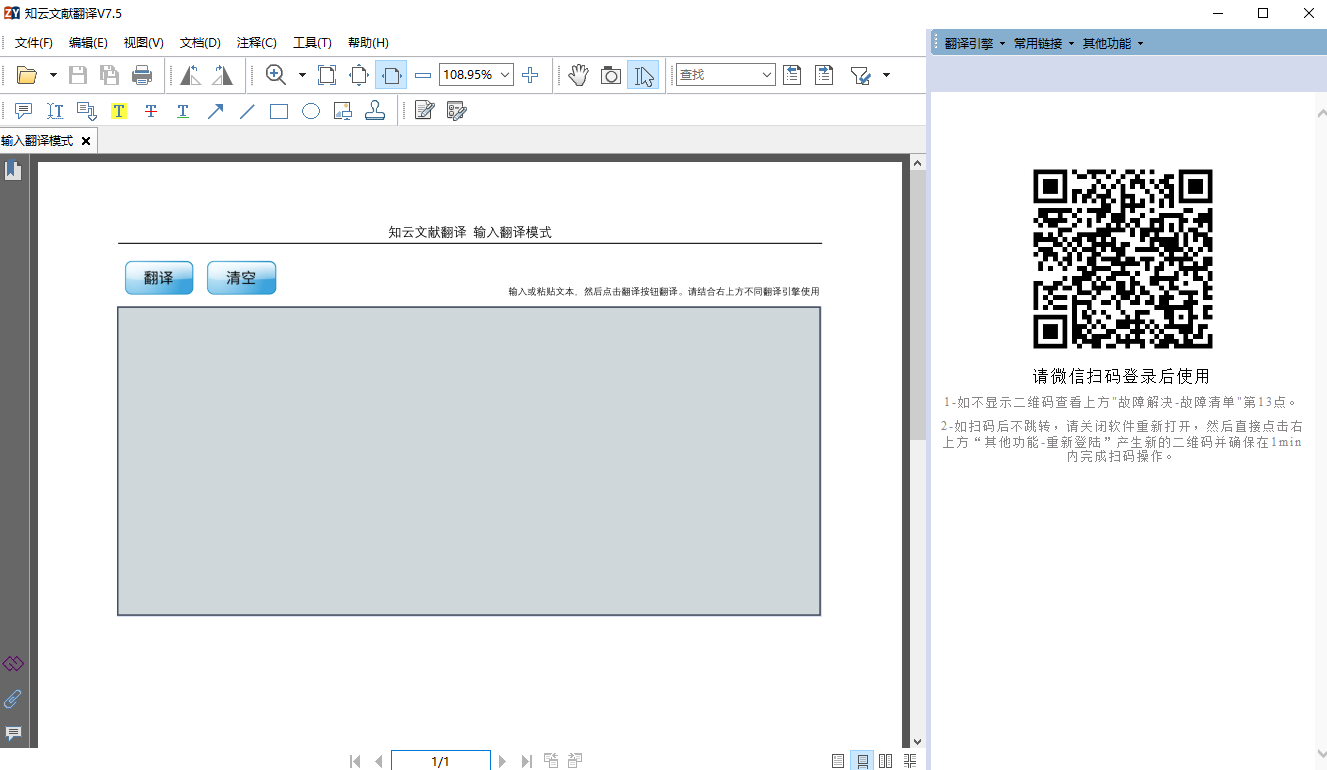Open the 注释 menu

(256, 42)
